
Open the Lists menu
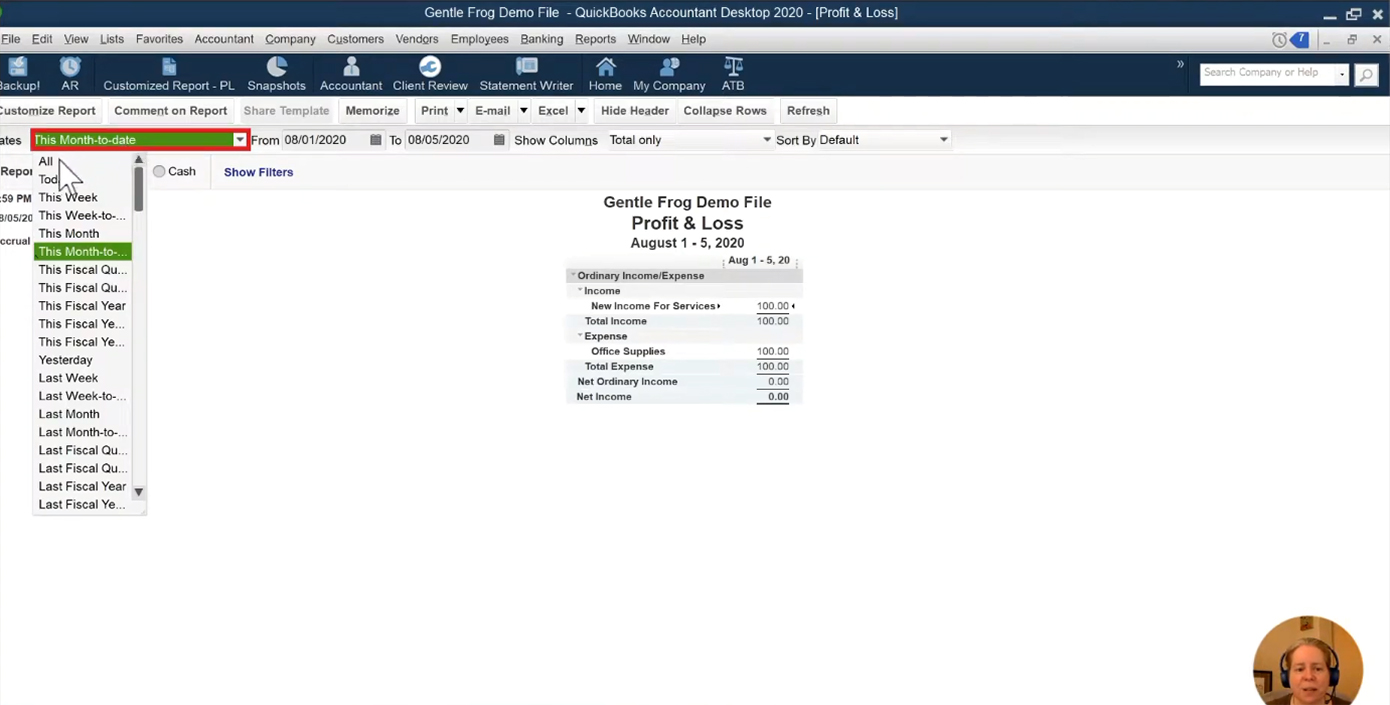click(x=112, y=39)
